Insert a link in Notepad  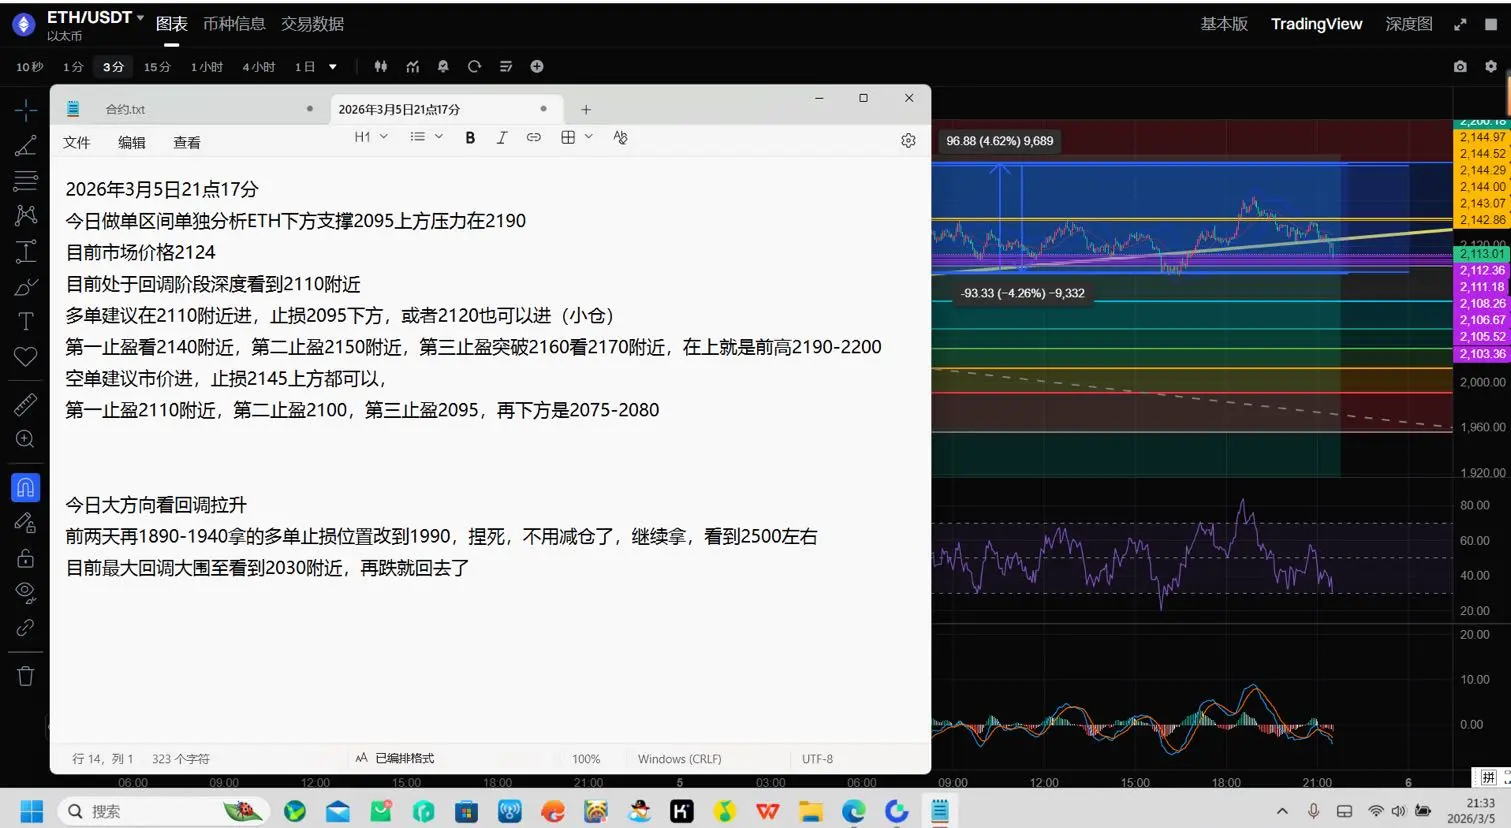pyautogui.click(x=534, y=138)
